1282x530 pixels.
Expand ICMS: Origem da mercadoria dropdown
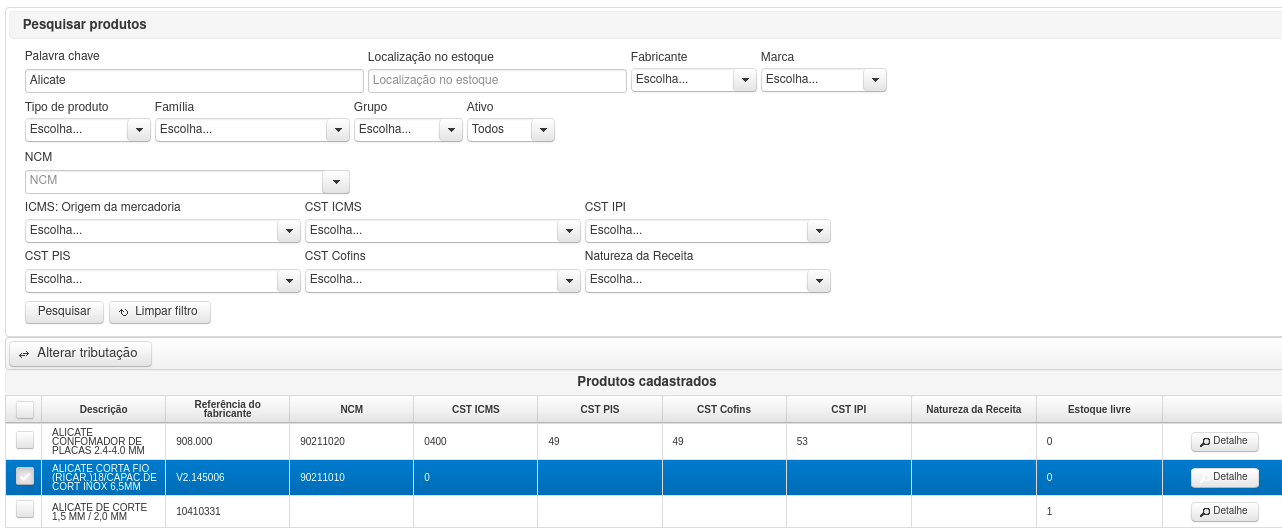coord(162,231)
